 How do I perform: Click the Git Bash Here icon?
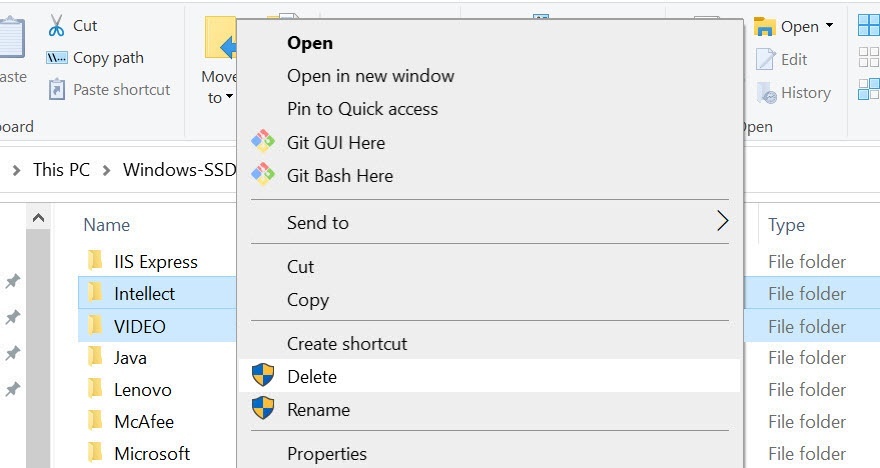click(263, 175)
